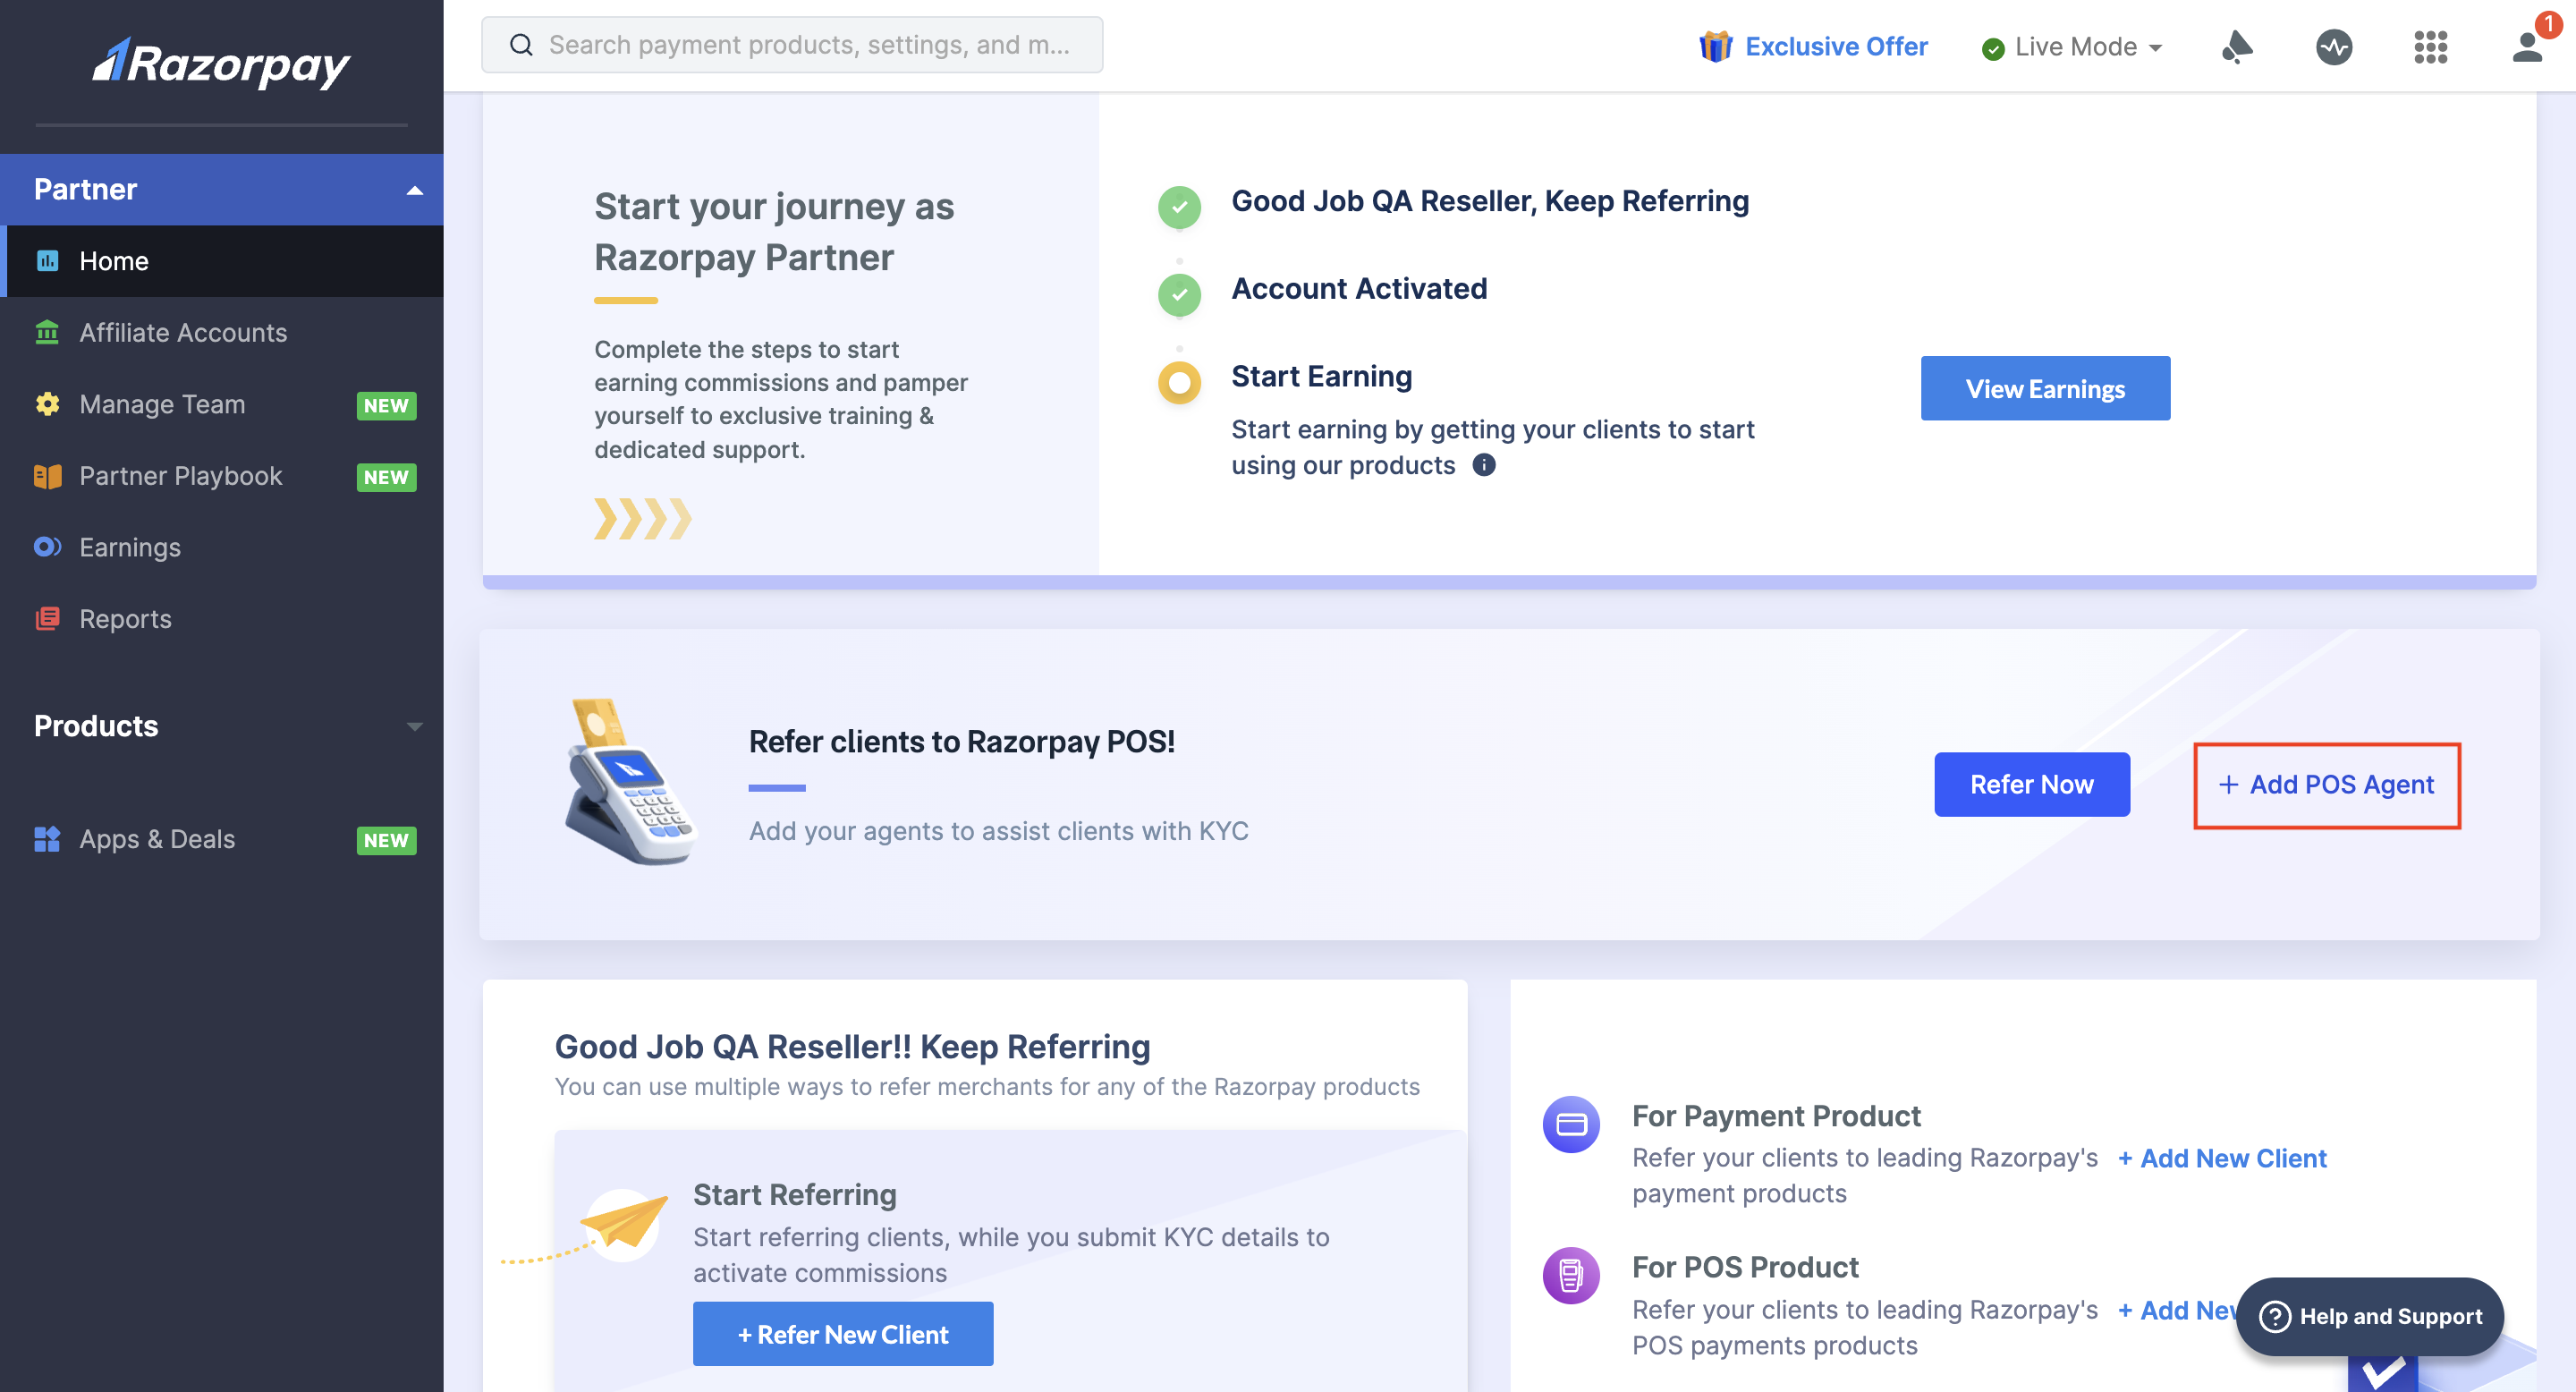Navigate to Manage Team settings
This screenshot has width=2576, height=1392.
[x=161, y=403]
